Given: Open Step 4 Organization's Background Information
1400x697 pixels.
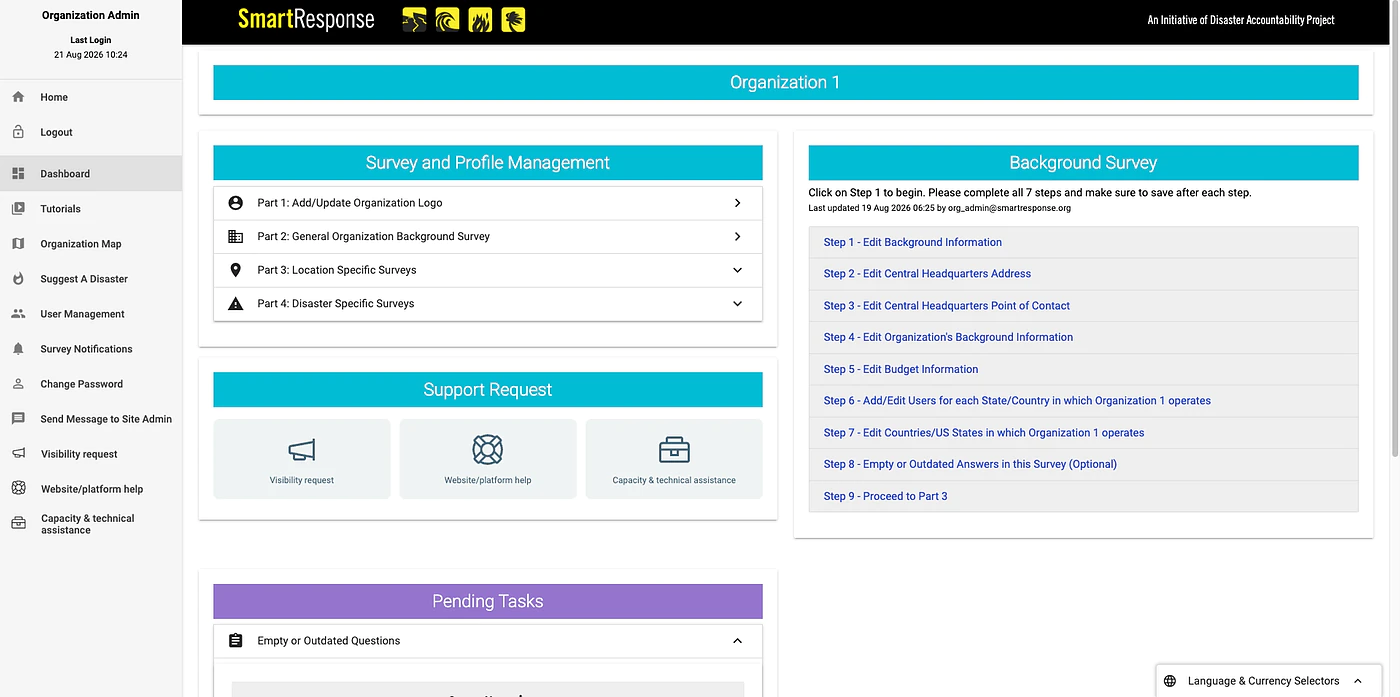Looking at the screenshot, I should click(948, 337).
